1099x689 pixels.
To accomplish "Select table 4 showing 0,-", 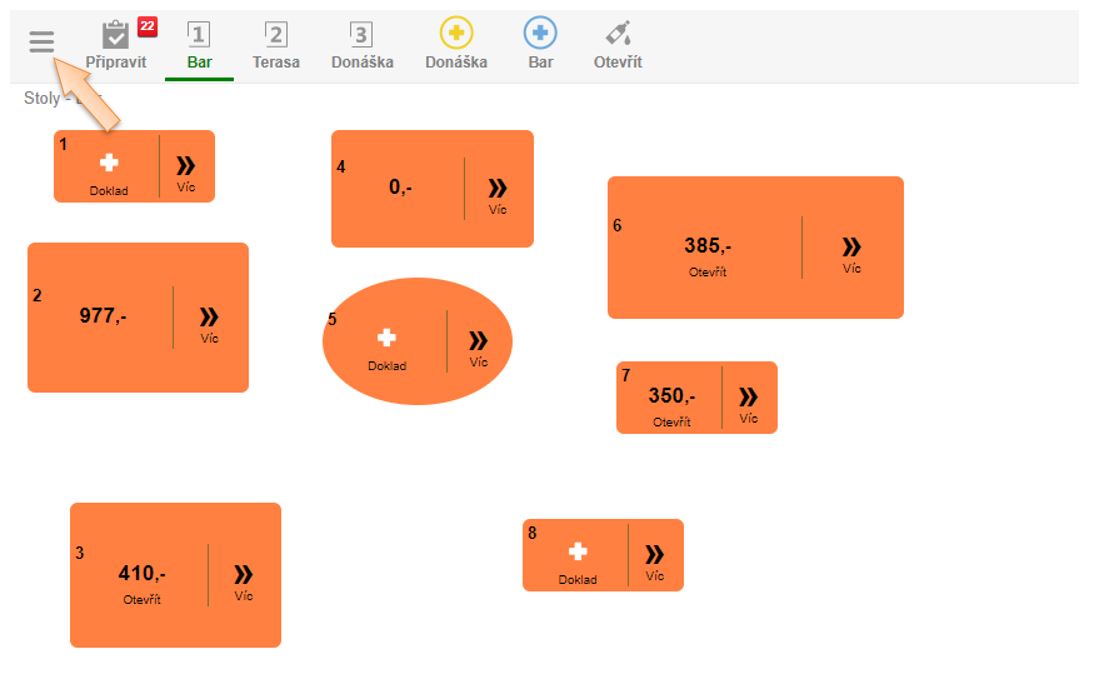I will click(x=400, y=187).
